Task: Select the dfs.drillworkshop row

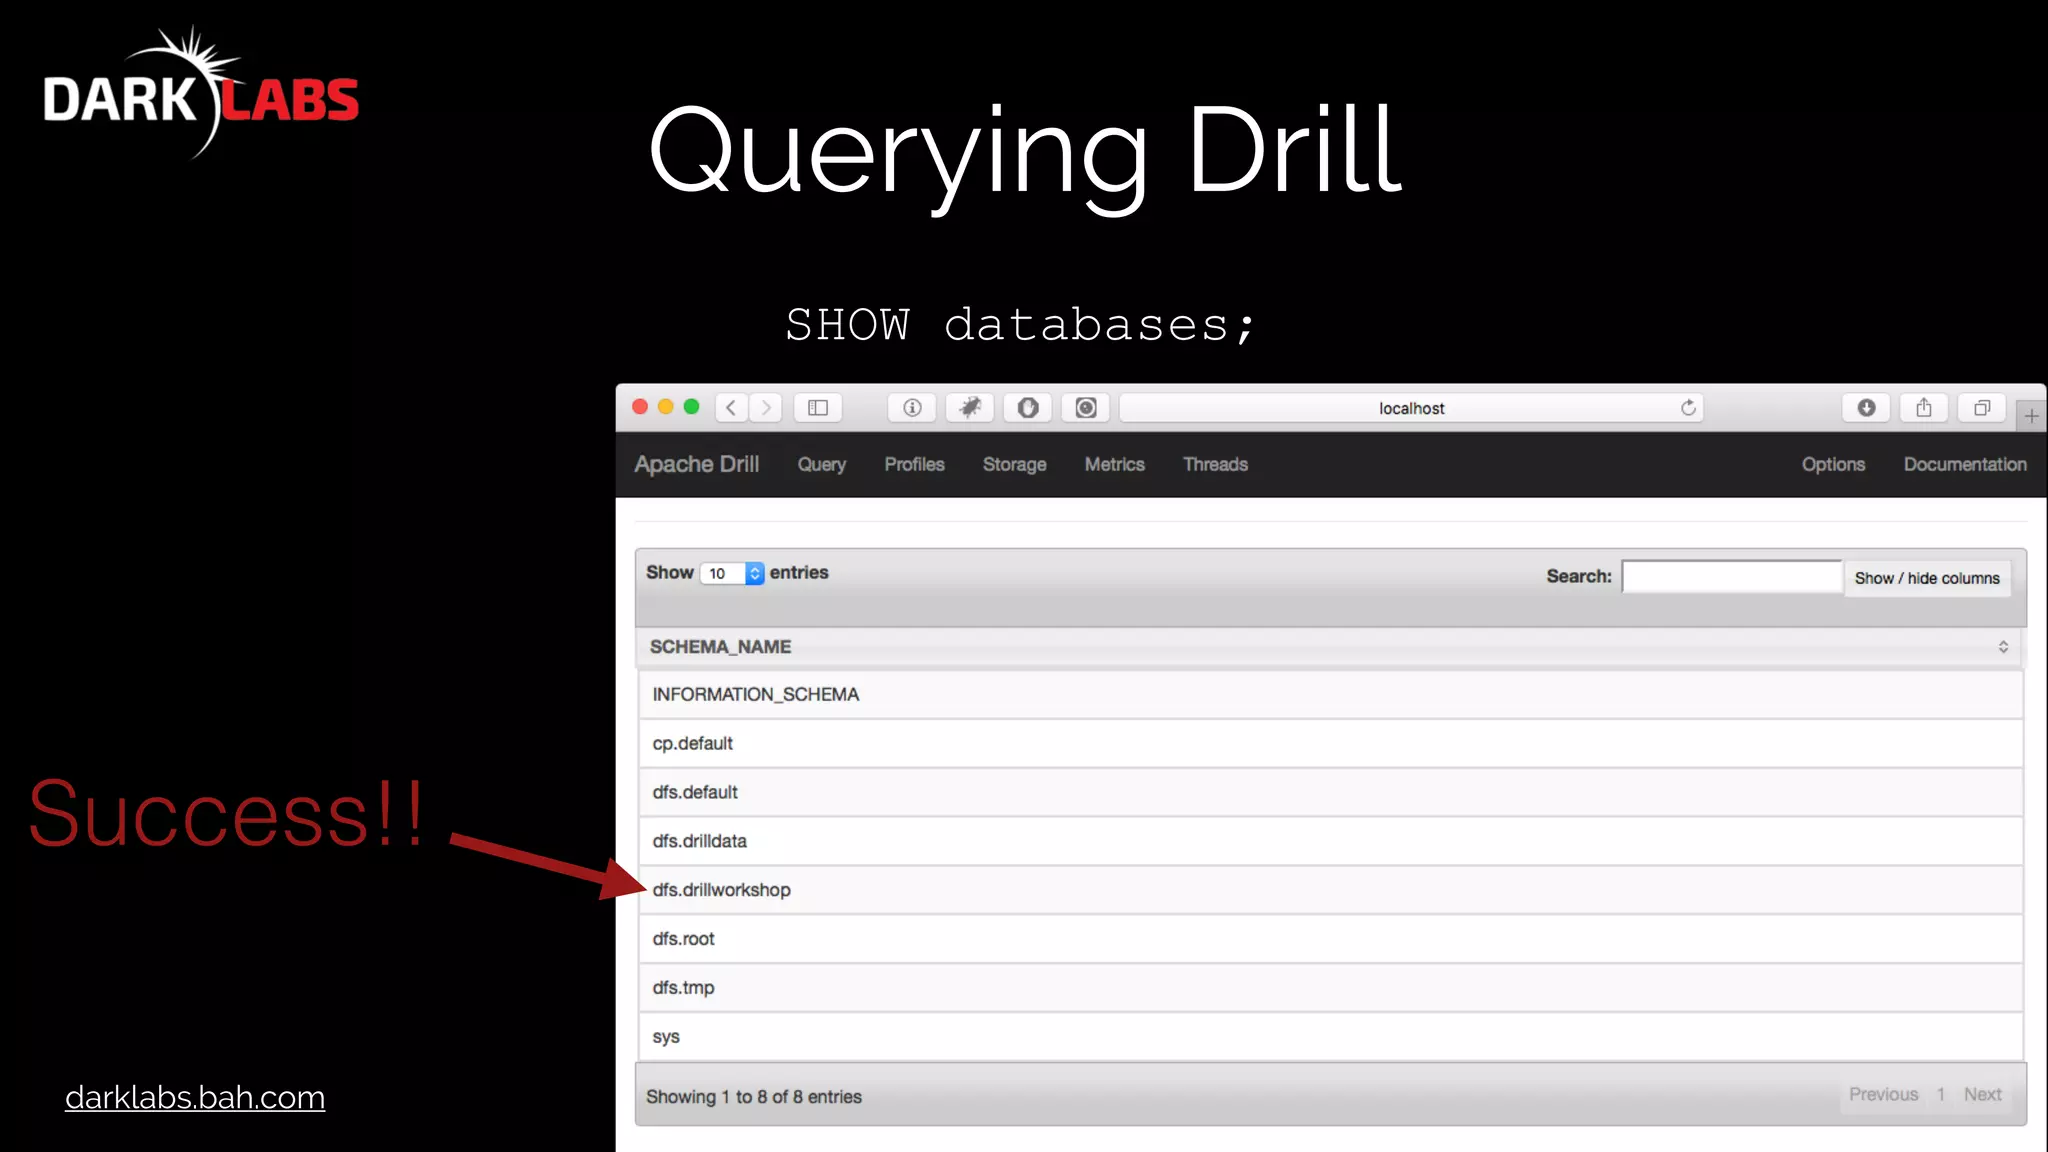Action: point(1331,890)
